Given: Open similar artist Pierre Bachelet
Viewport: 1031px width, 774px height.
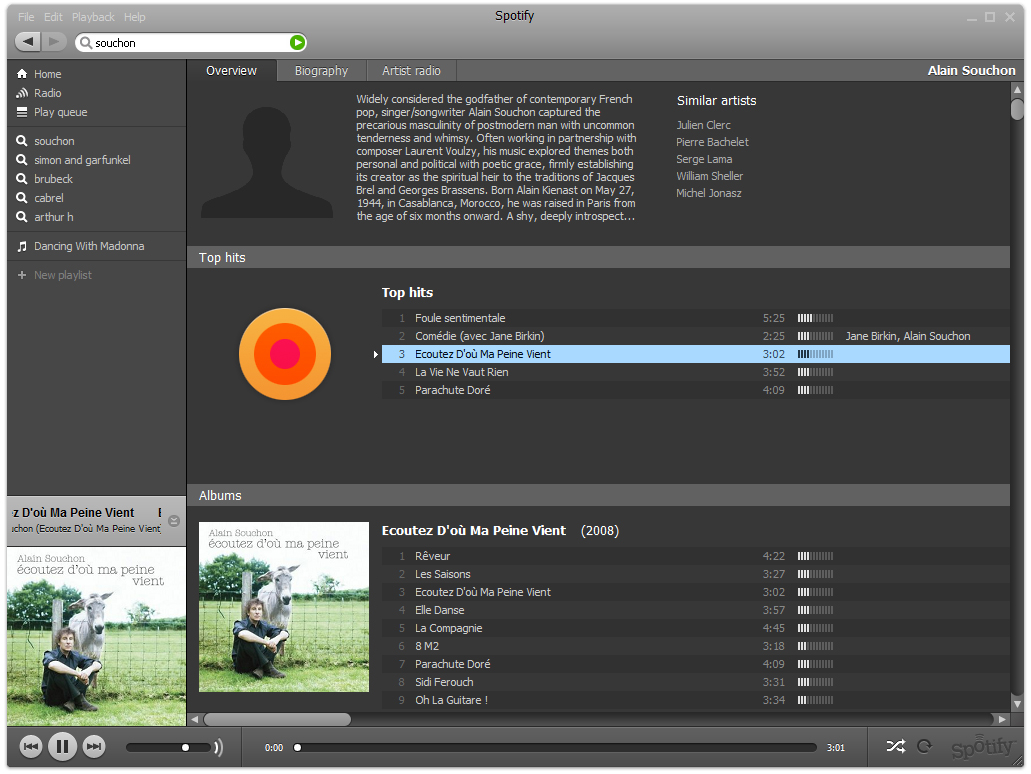Looking at the screenshot, I should pyautogui.click(x=712, y=142).
